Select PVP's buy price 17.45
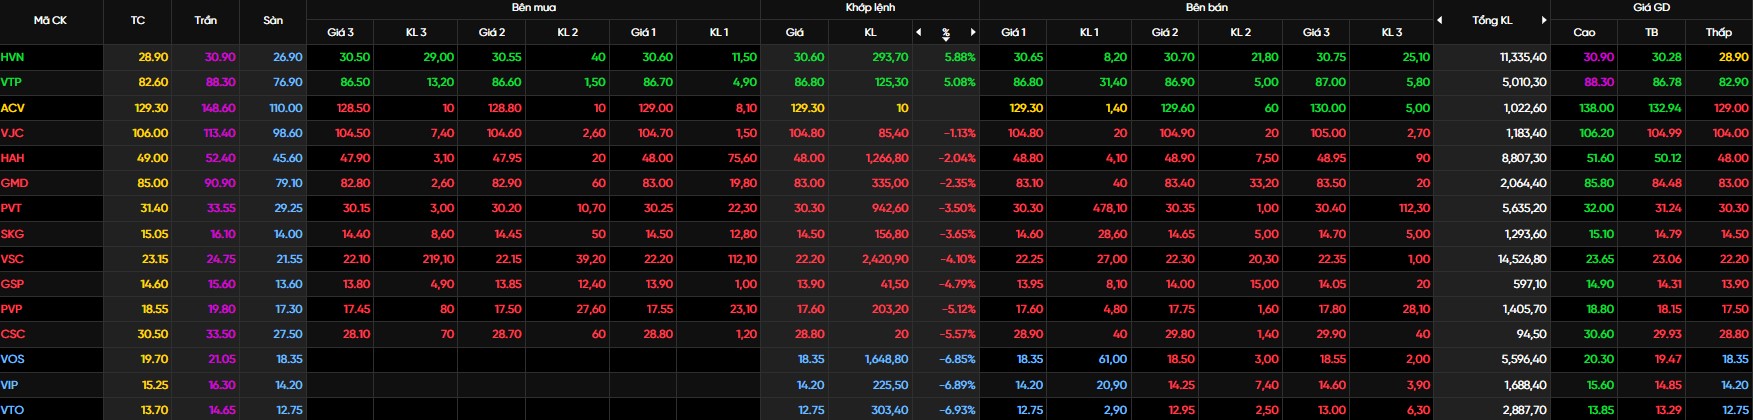This screenshot has height=420, width=1753. (356, 309)
